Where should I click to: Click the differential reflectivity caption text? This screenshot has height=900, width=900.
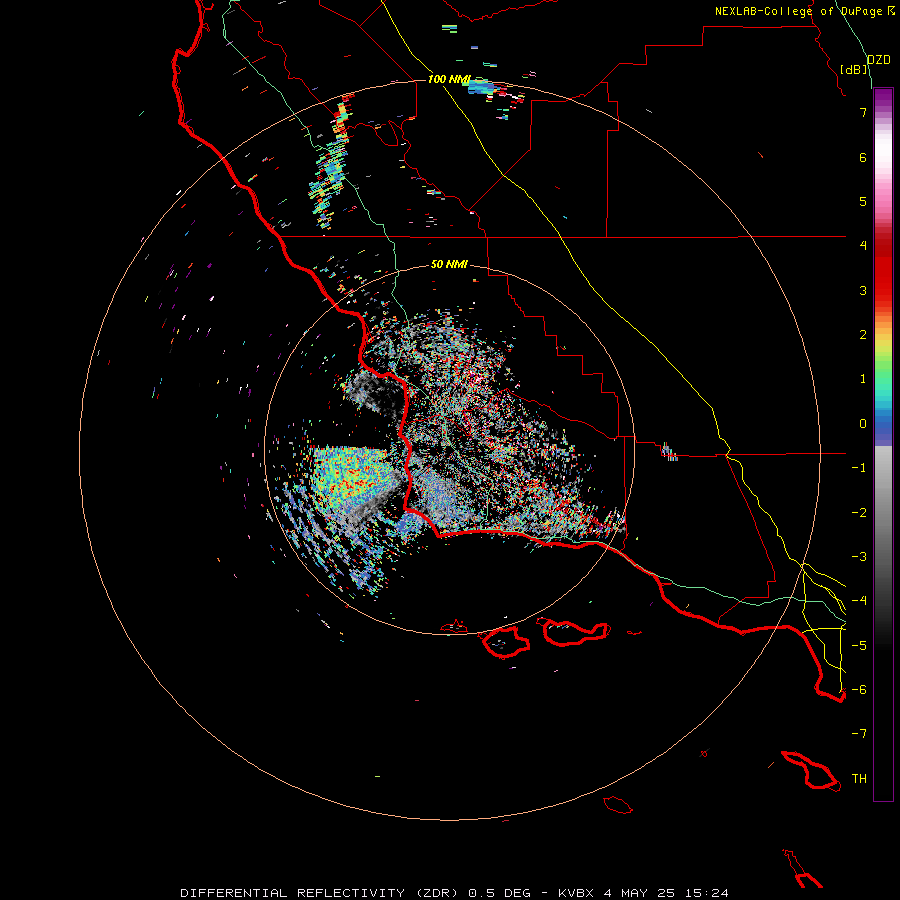click(x=455, y=893)
